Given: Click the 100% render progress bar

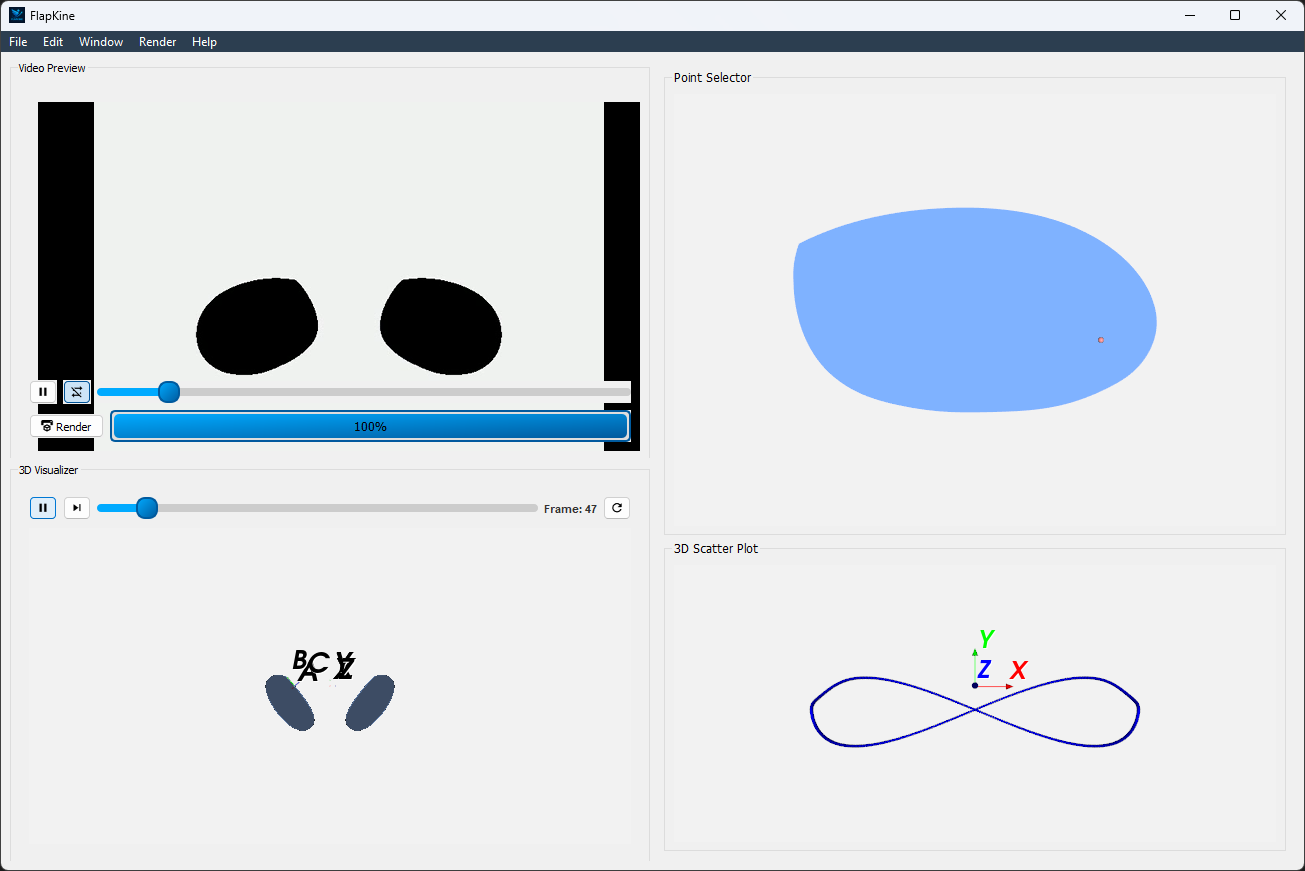Looking at the screenshot, I should click(x=370, y=426).
